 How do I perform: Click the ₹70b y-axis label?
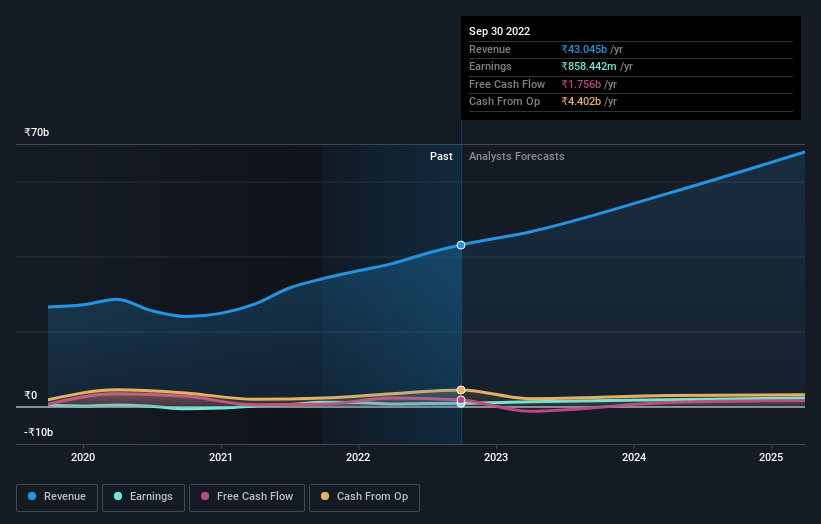pos(37,132)
